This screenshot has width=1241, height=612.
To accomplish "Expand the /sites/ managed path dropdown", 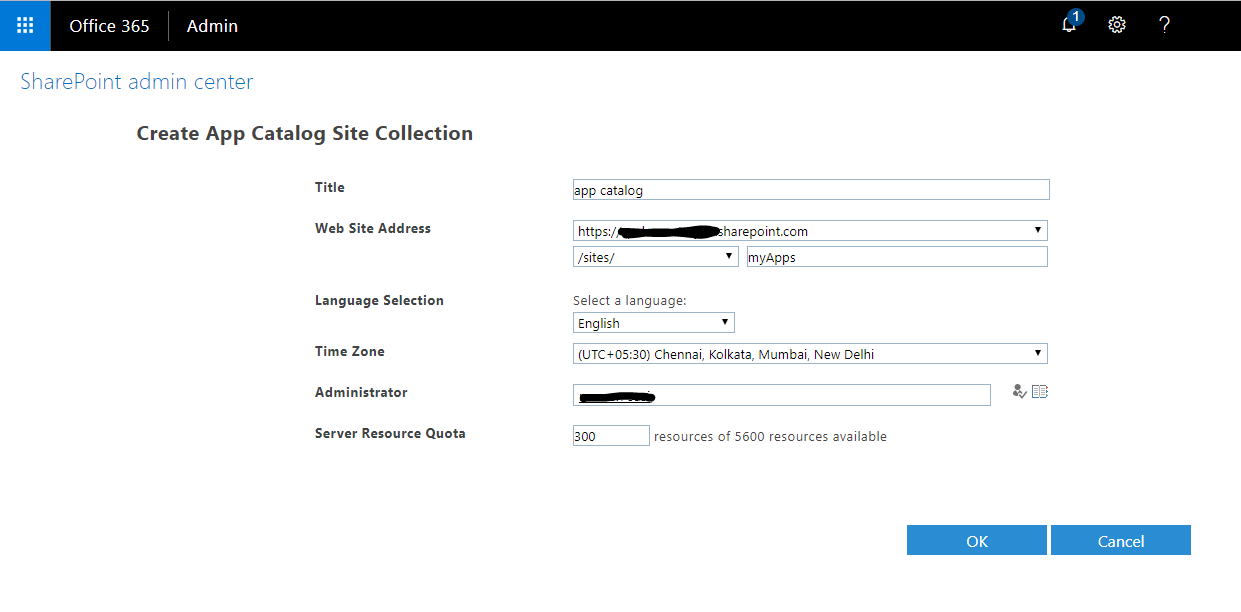I will [729, 256].
